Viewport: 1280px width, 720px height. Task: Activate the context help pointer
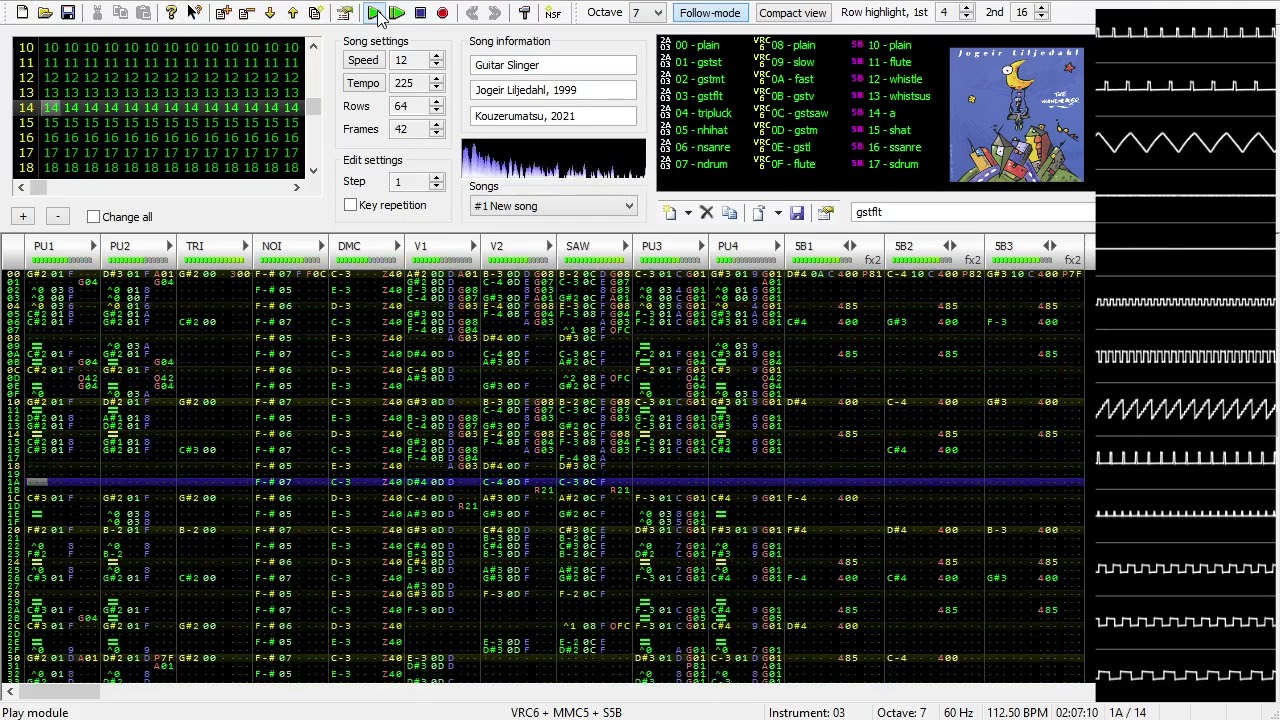click(194, 13)
